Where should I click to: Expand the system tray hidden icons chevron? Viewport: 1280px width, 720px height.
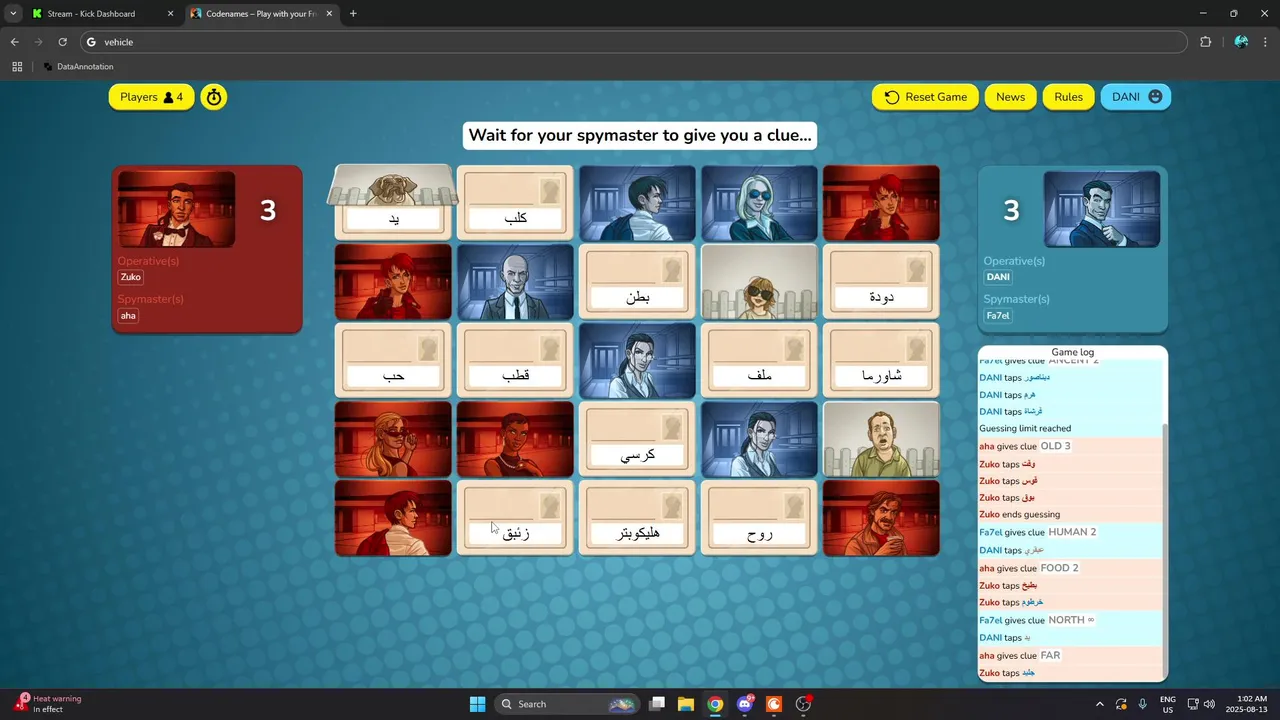point(1100,704)
